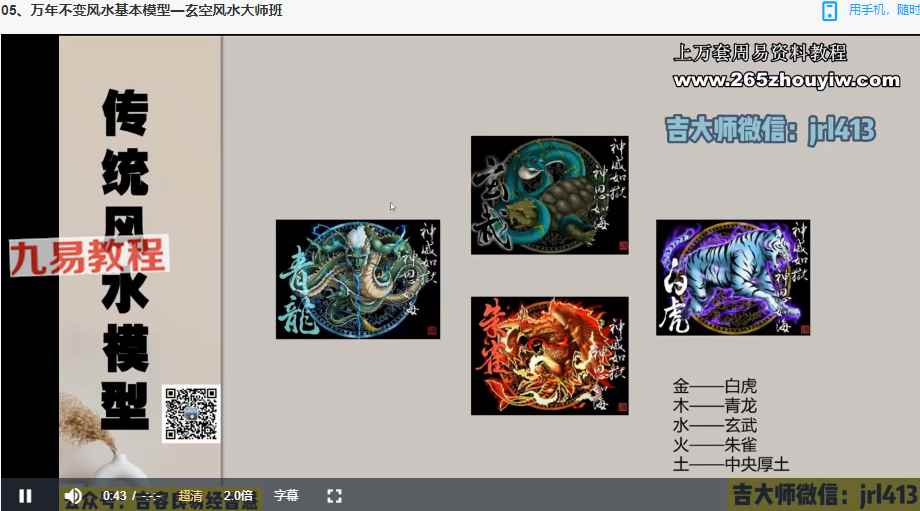This screenshot has width=920, height=511.
Task: Click the 玄武 turtle-snake image
Action: click(550, 195)
